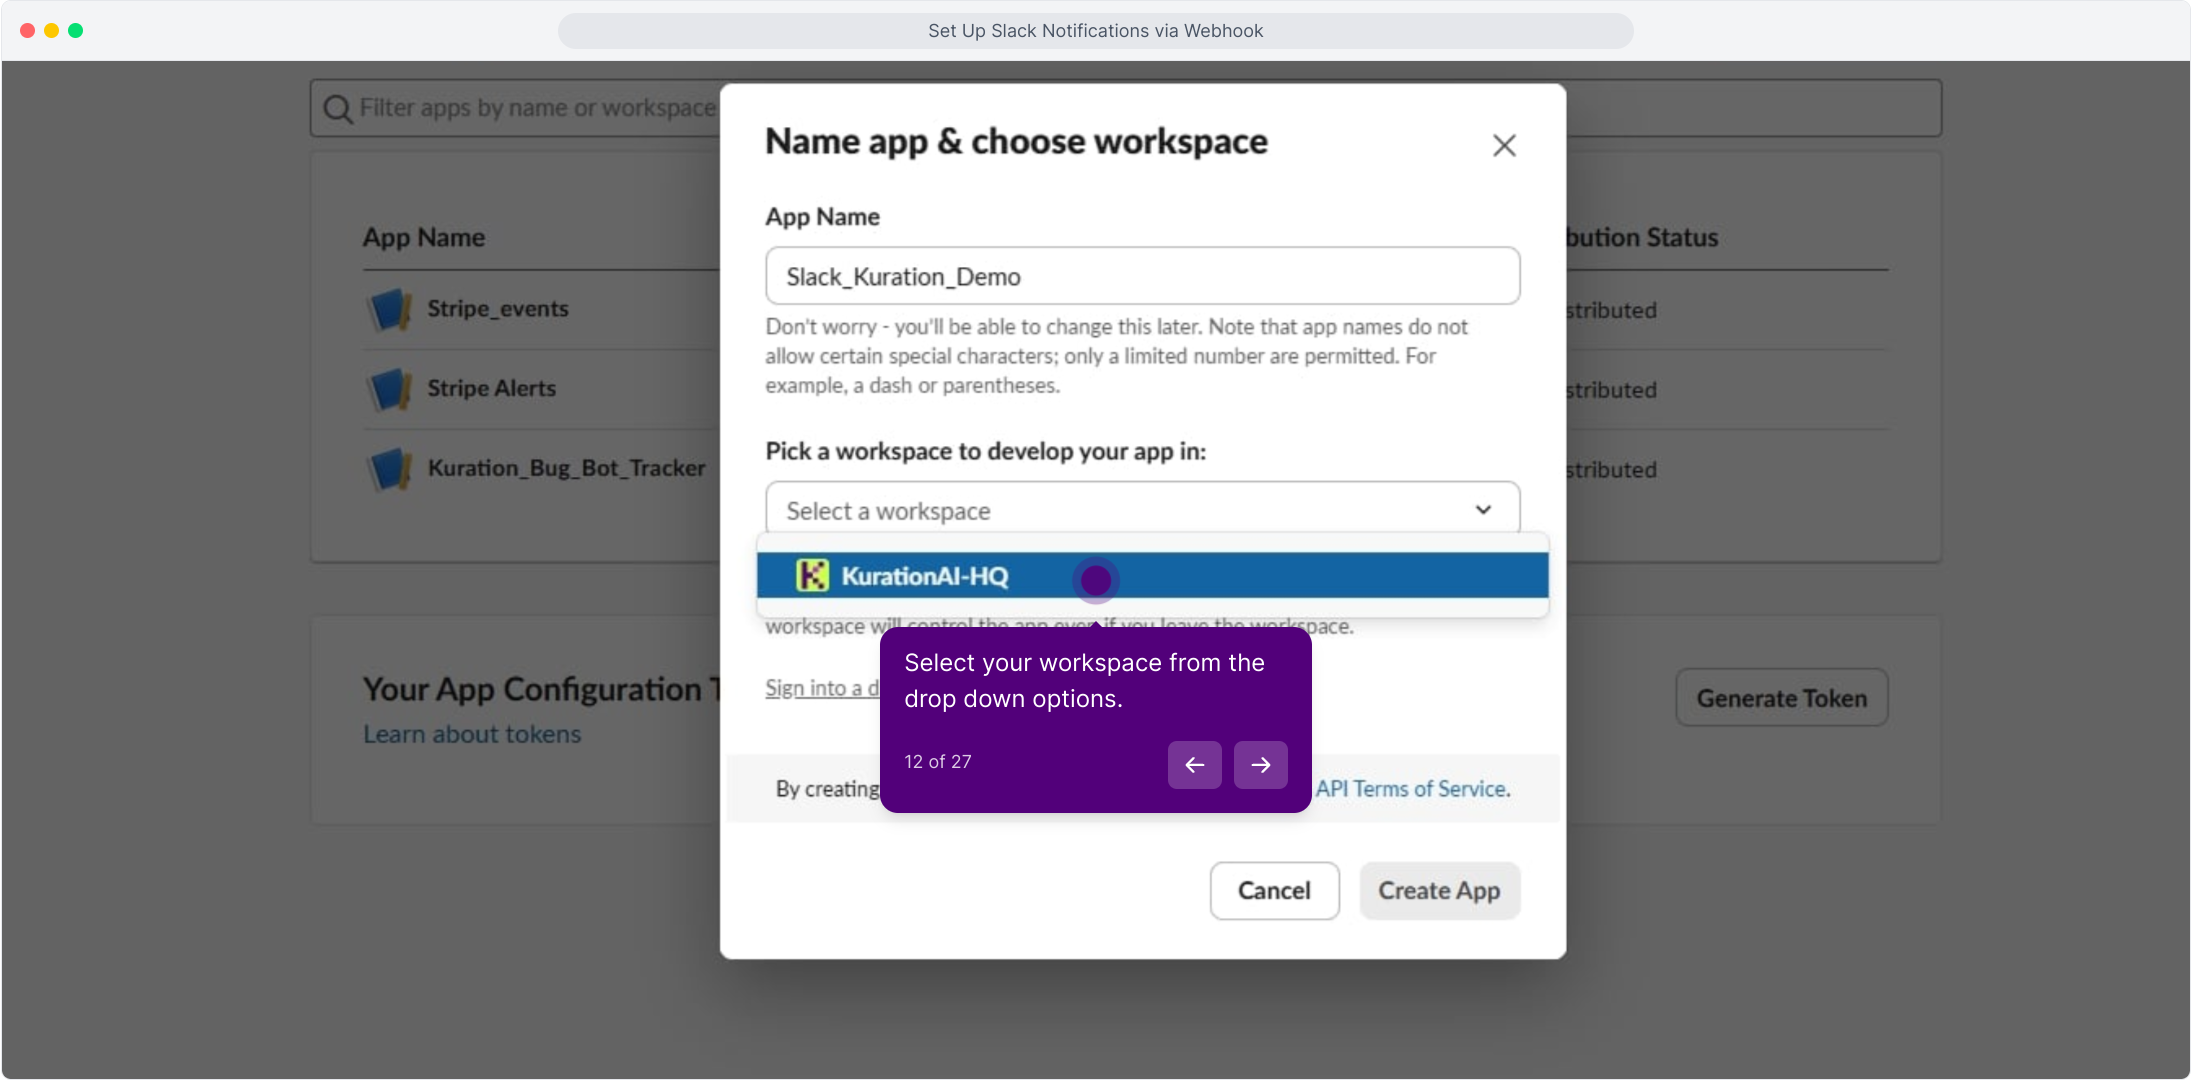Open the Stripe_events app row
Screen dimensions: 2192x1080
click(540, 309)
